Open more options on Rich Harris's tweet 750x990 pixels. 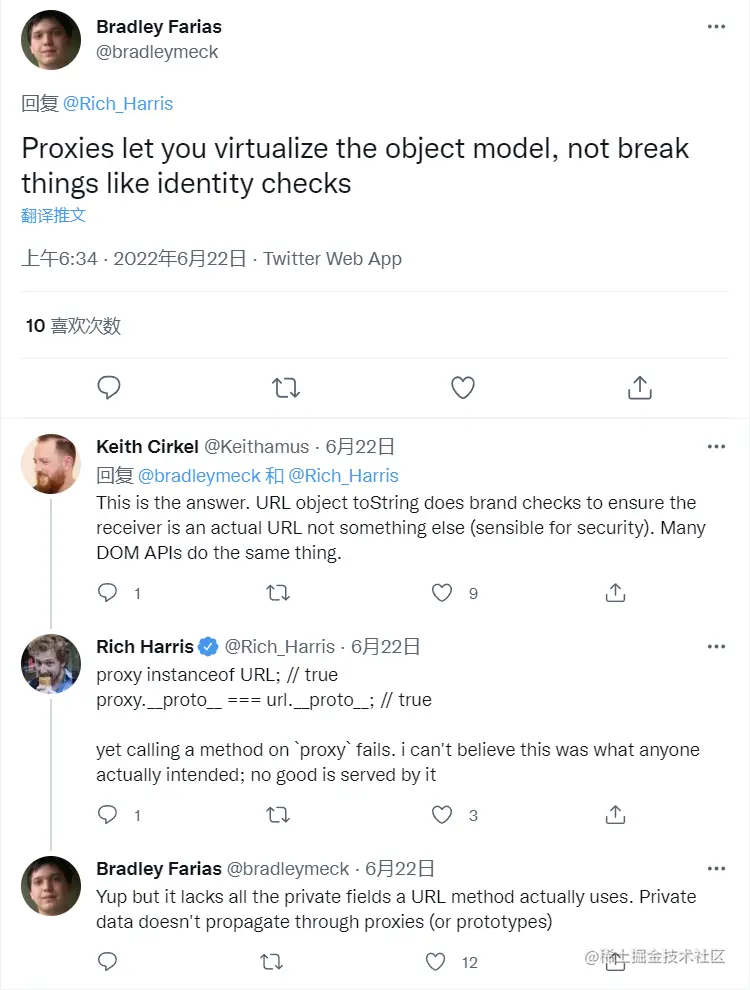click(x=716, y=647)
